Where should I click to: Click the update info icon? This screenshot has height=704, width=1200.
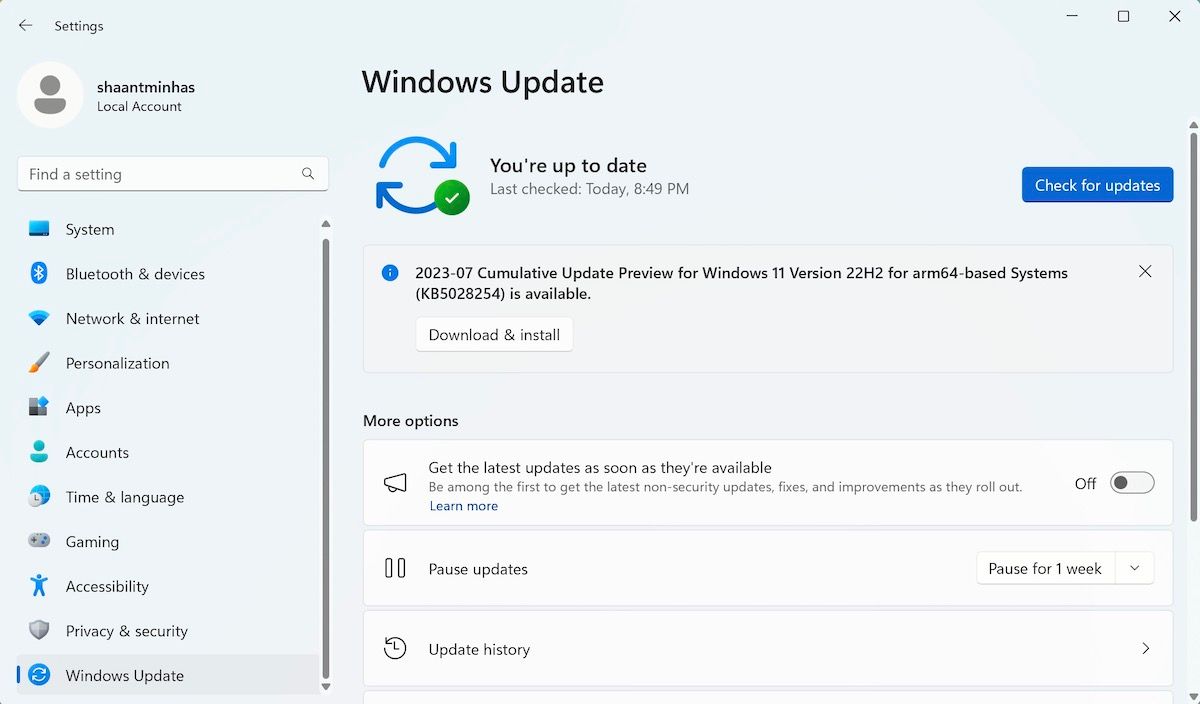[389, 272]
